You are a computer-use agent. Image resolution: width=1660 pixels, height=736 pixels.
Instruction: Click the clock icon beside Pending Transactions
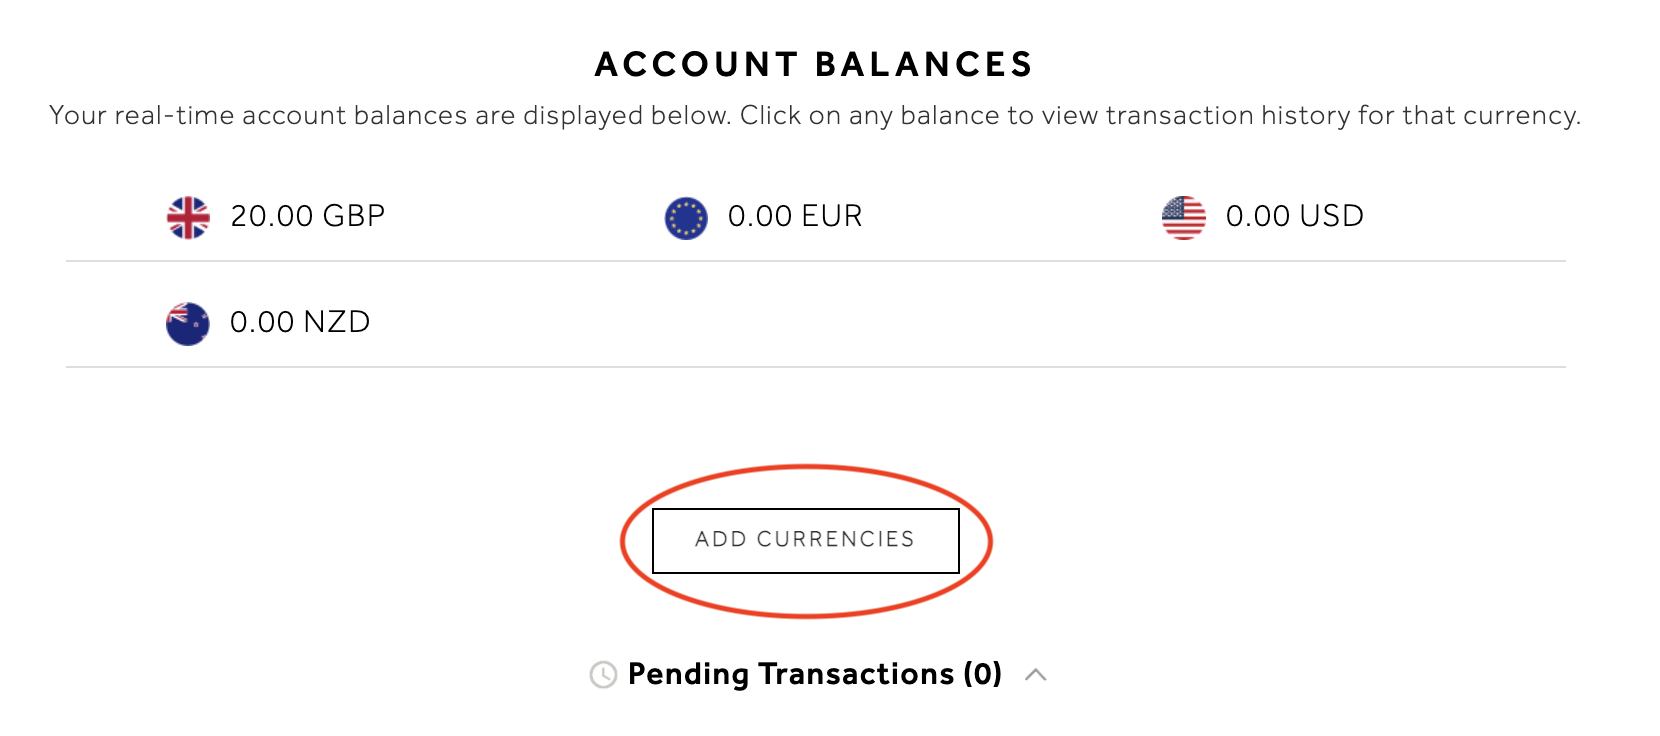603,675
